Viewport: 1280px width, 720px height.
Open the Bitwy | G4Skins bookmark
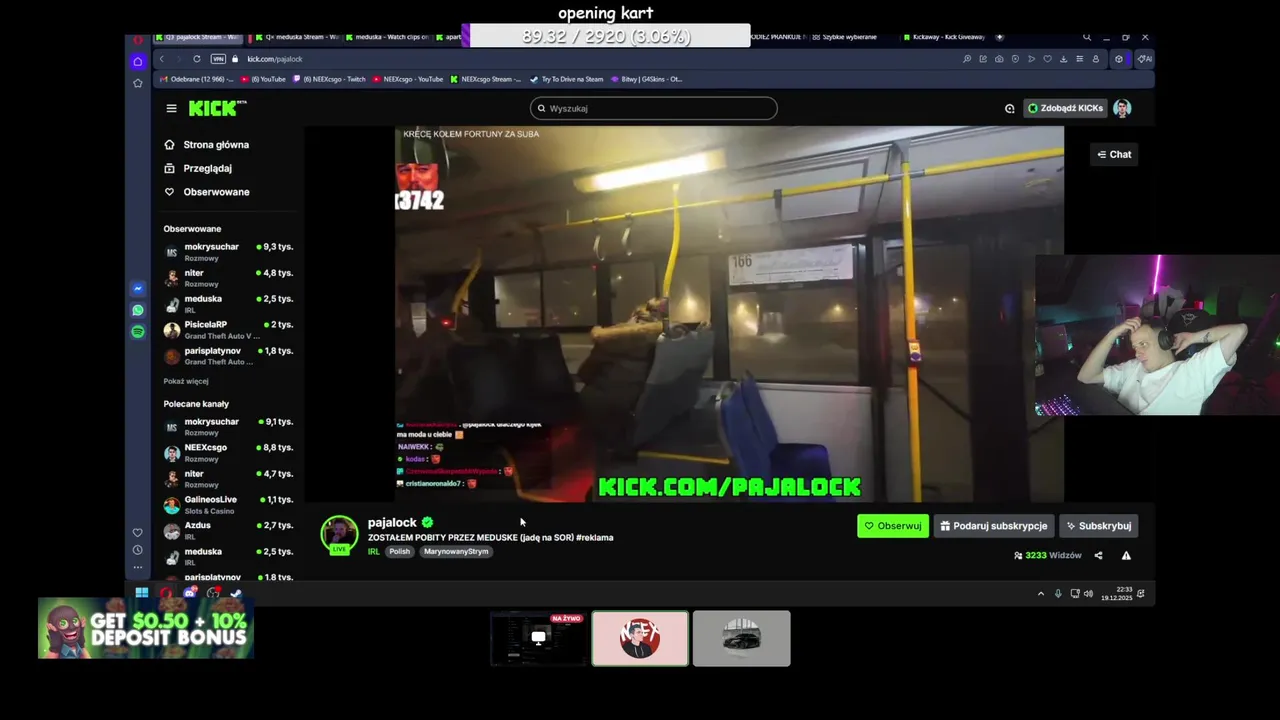(646, 79)
